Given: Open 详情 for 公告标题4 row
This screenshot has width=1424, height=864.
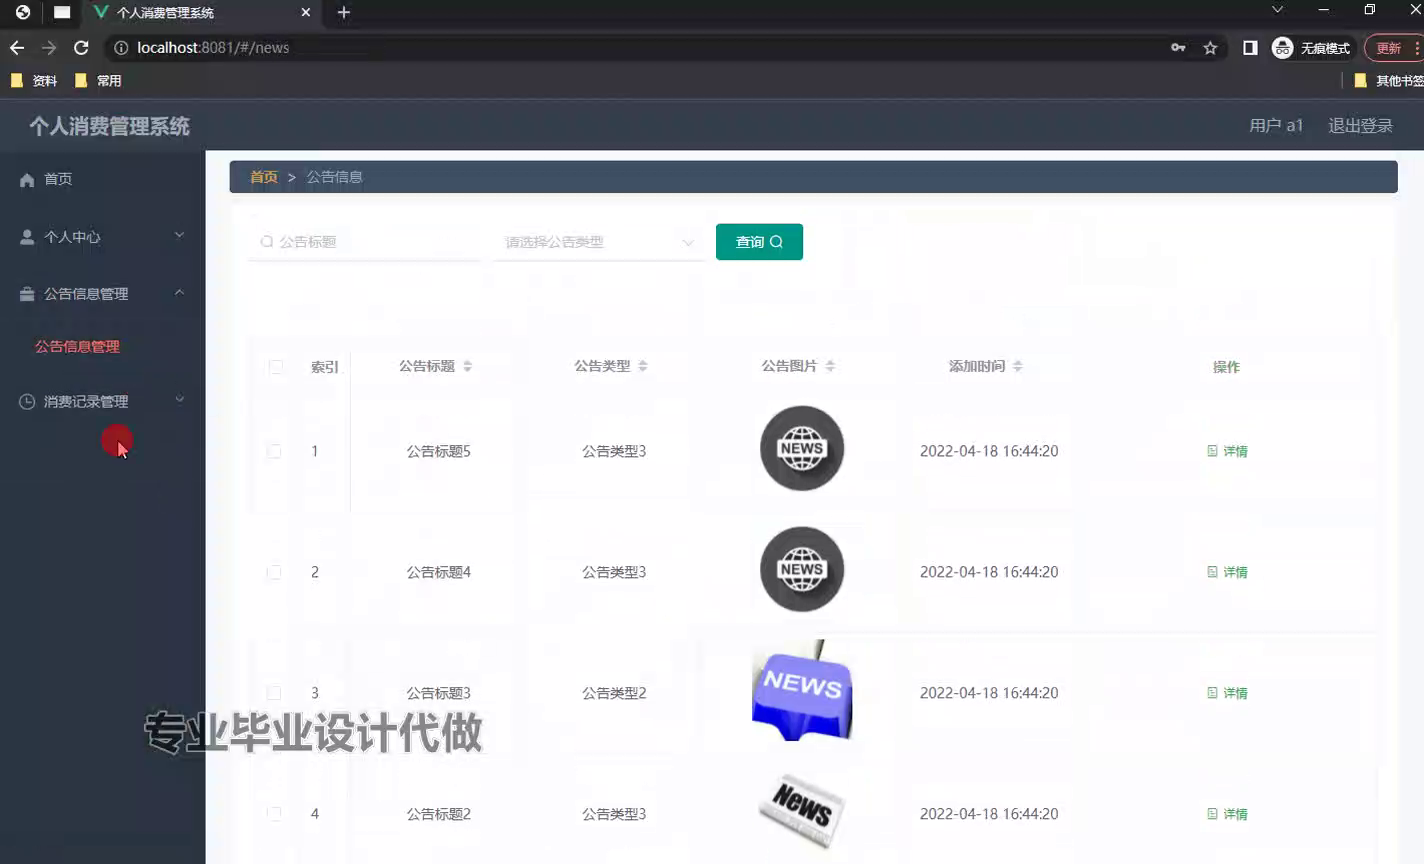Looking at the screenshot, I should point(1227,573).
